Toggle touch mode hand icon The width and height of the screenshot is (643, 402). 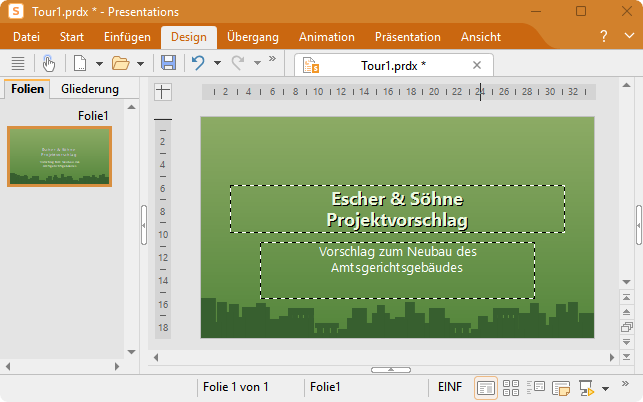[x=49, y=63]
